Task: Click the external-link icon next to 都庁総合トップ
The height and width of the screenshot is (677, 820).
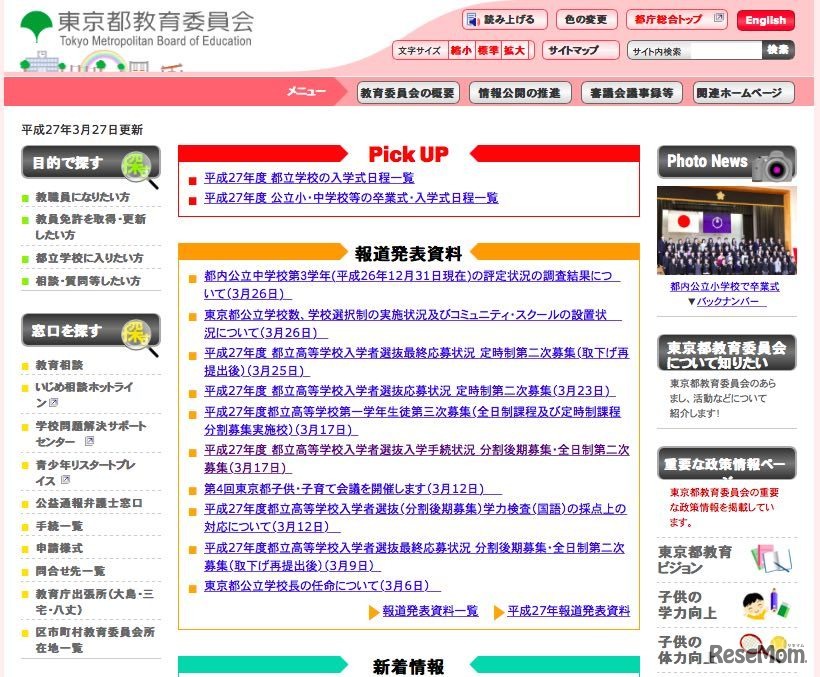Action: 718,18
